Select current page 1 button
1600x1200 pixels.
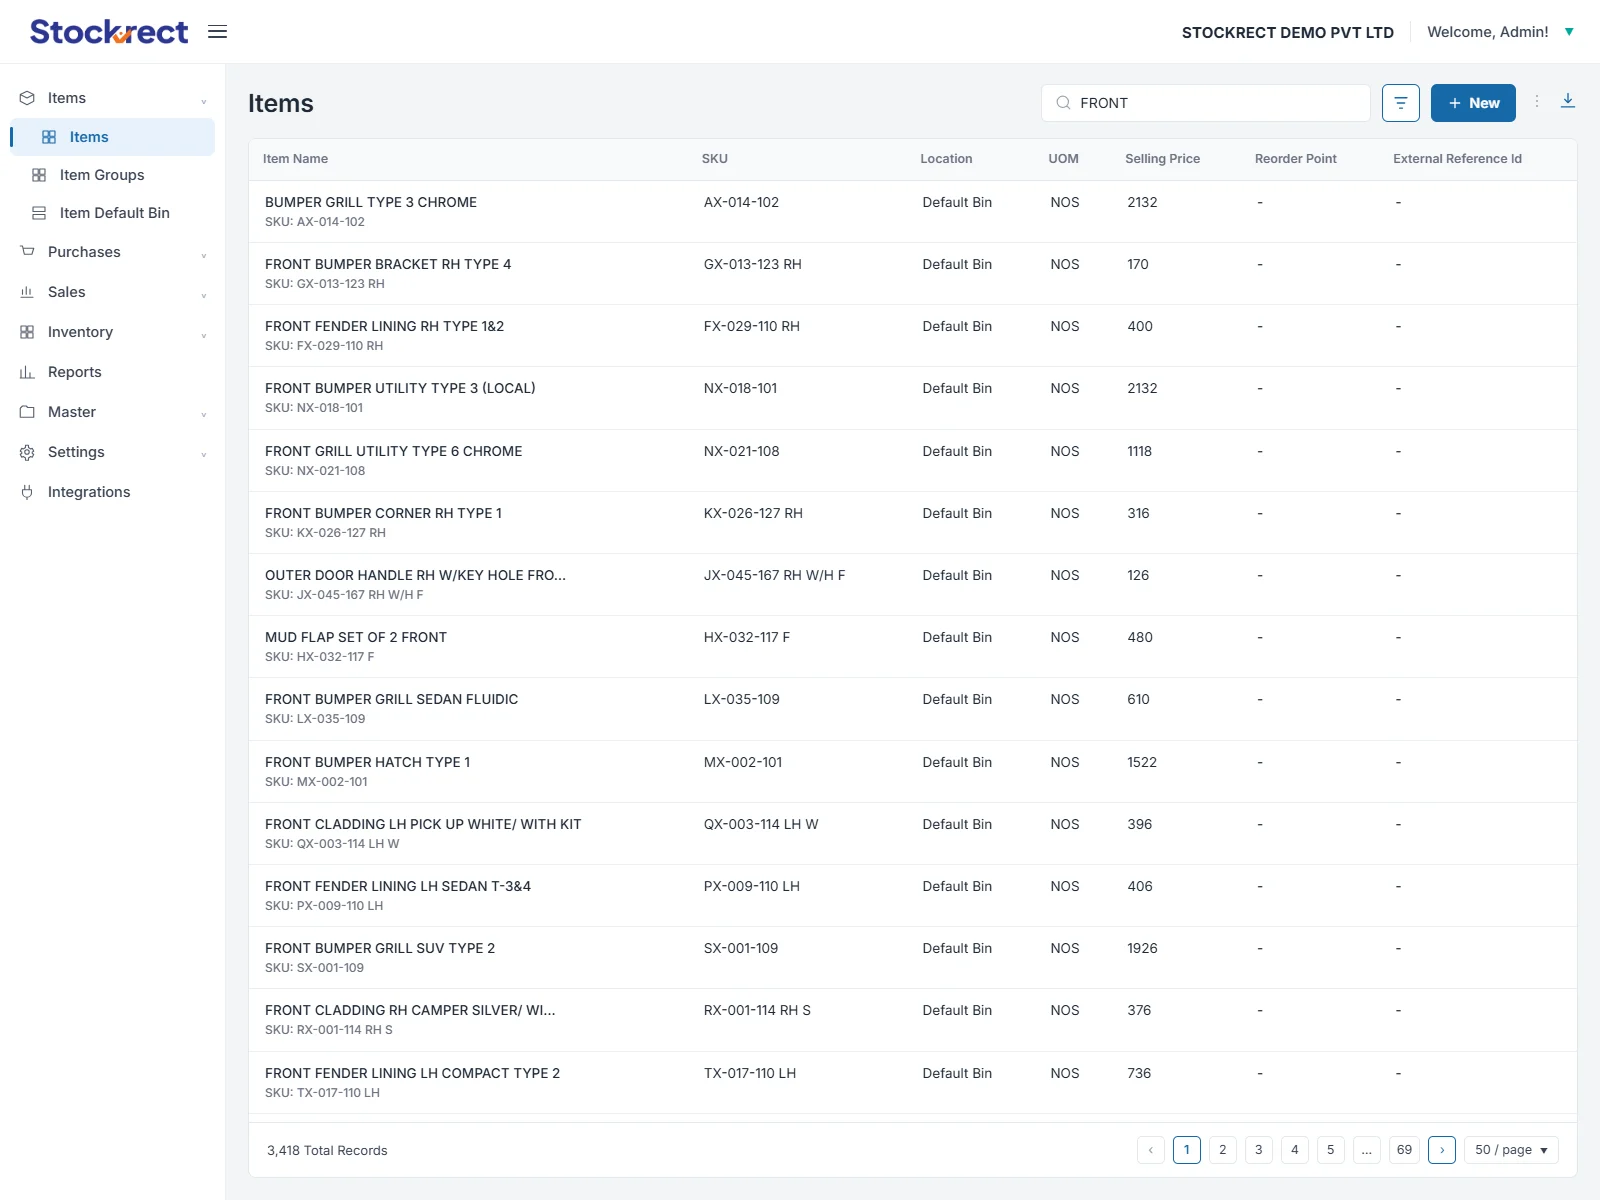[1187, 1150]
